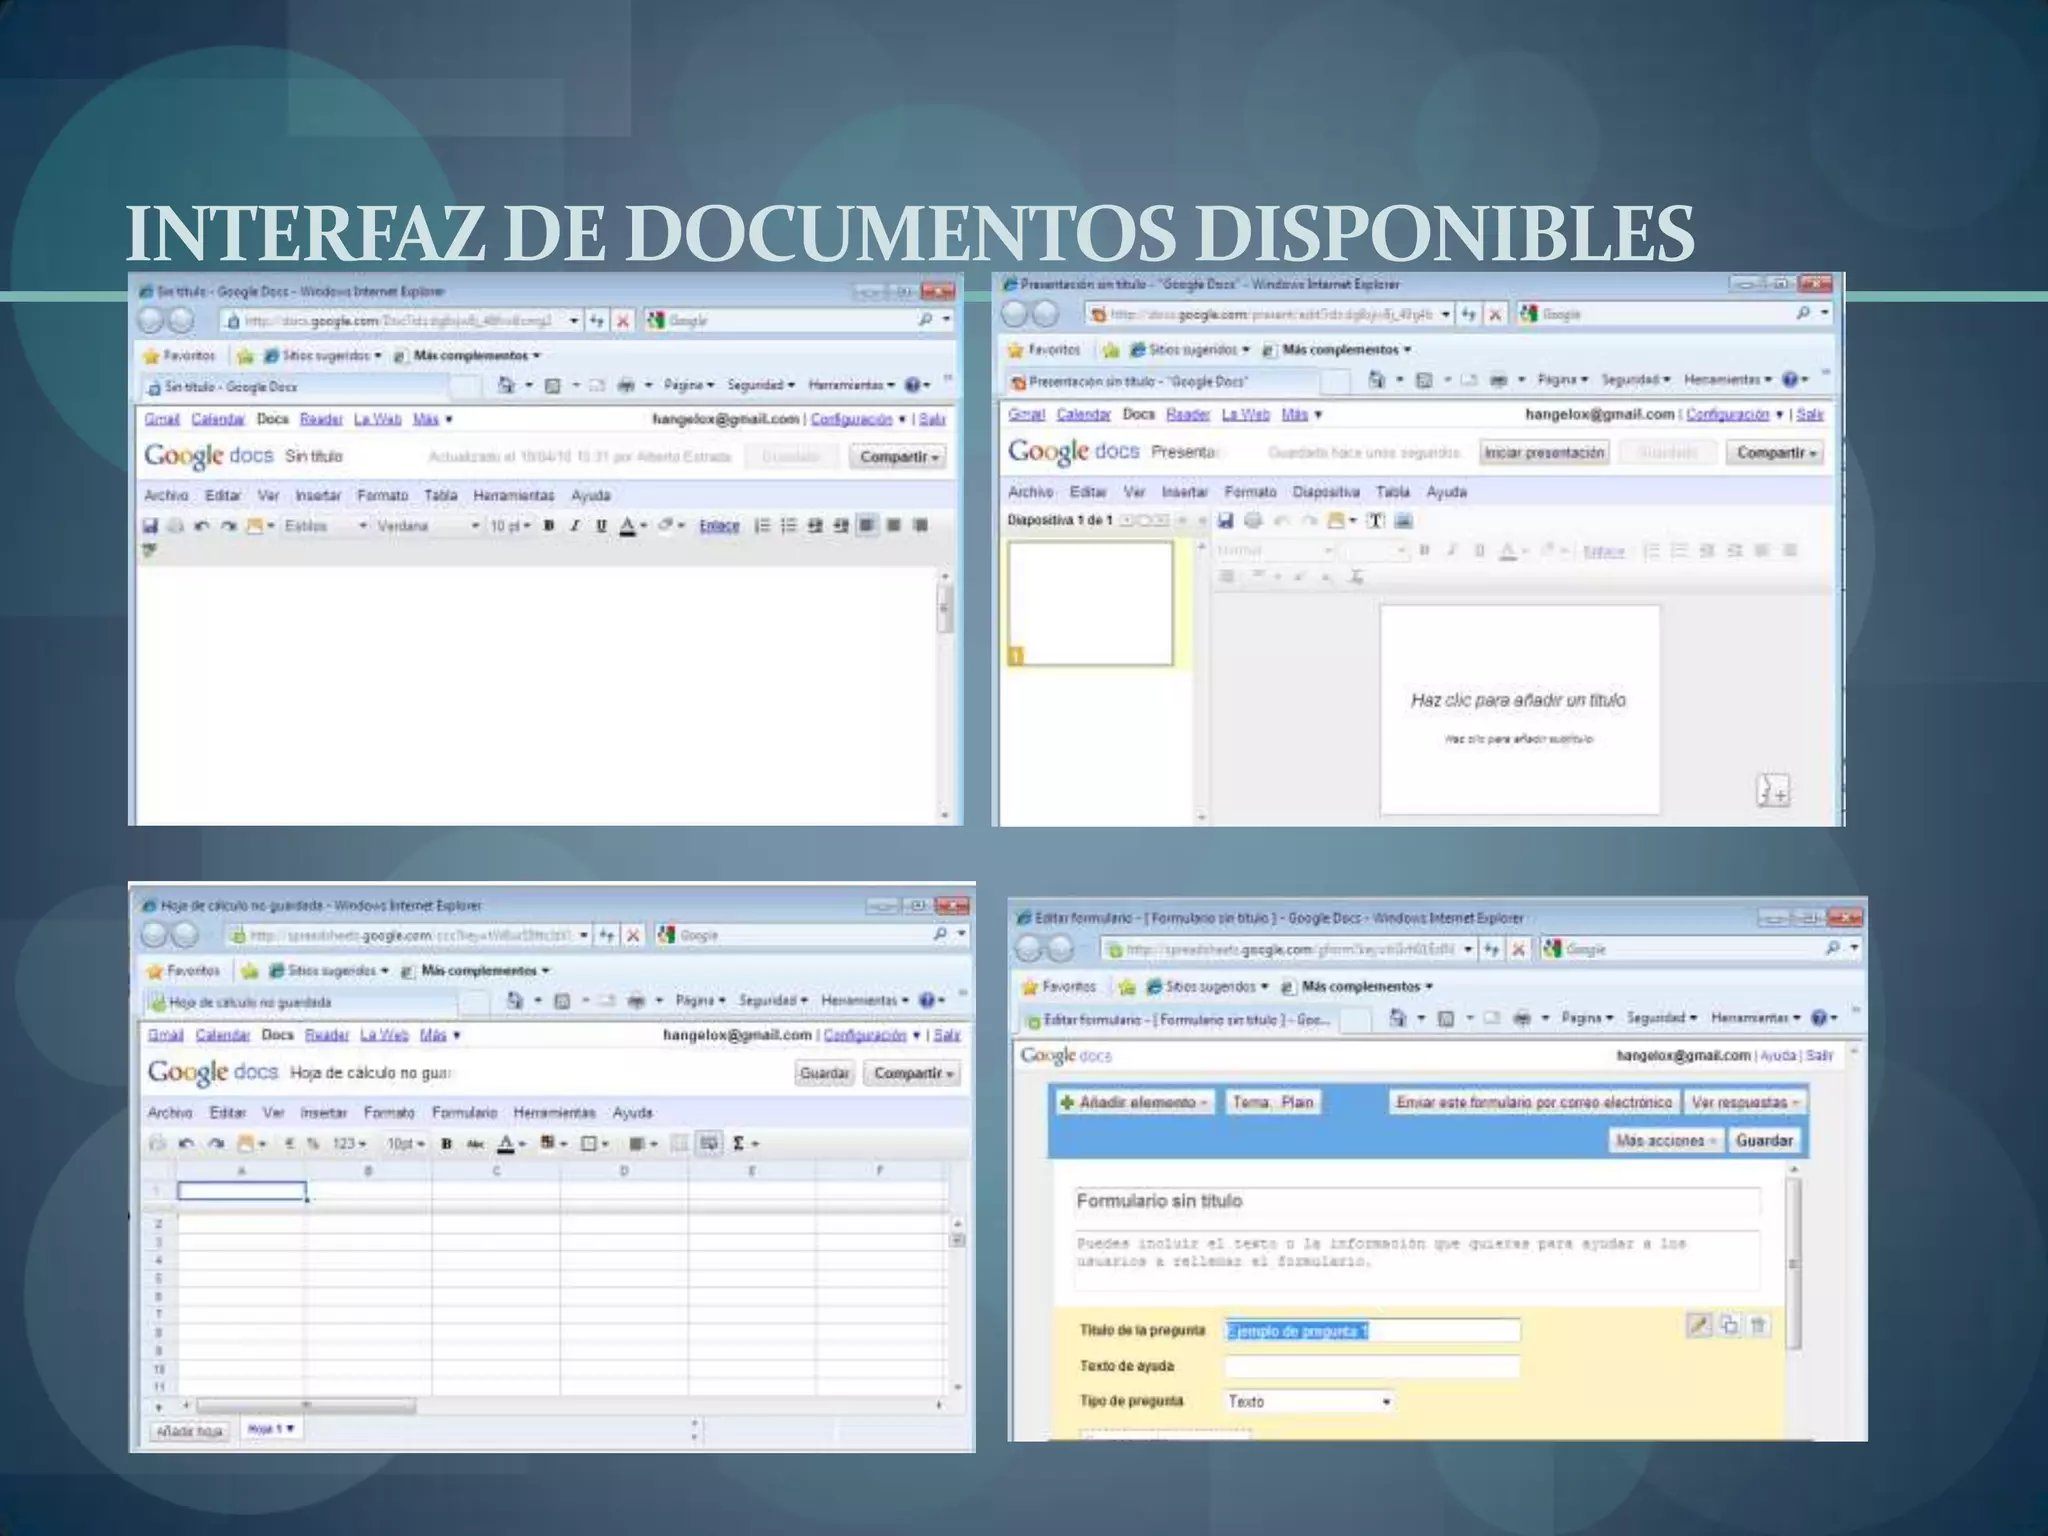This screenshot has height=1536, width=2048.
Task: Click the Gmail link in the document window
Action: [162, 419]
